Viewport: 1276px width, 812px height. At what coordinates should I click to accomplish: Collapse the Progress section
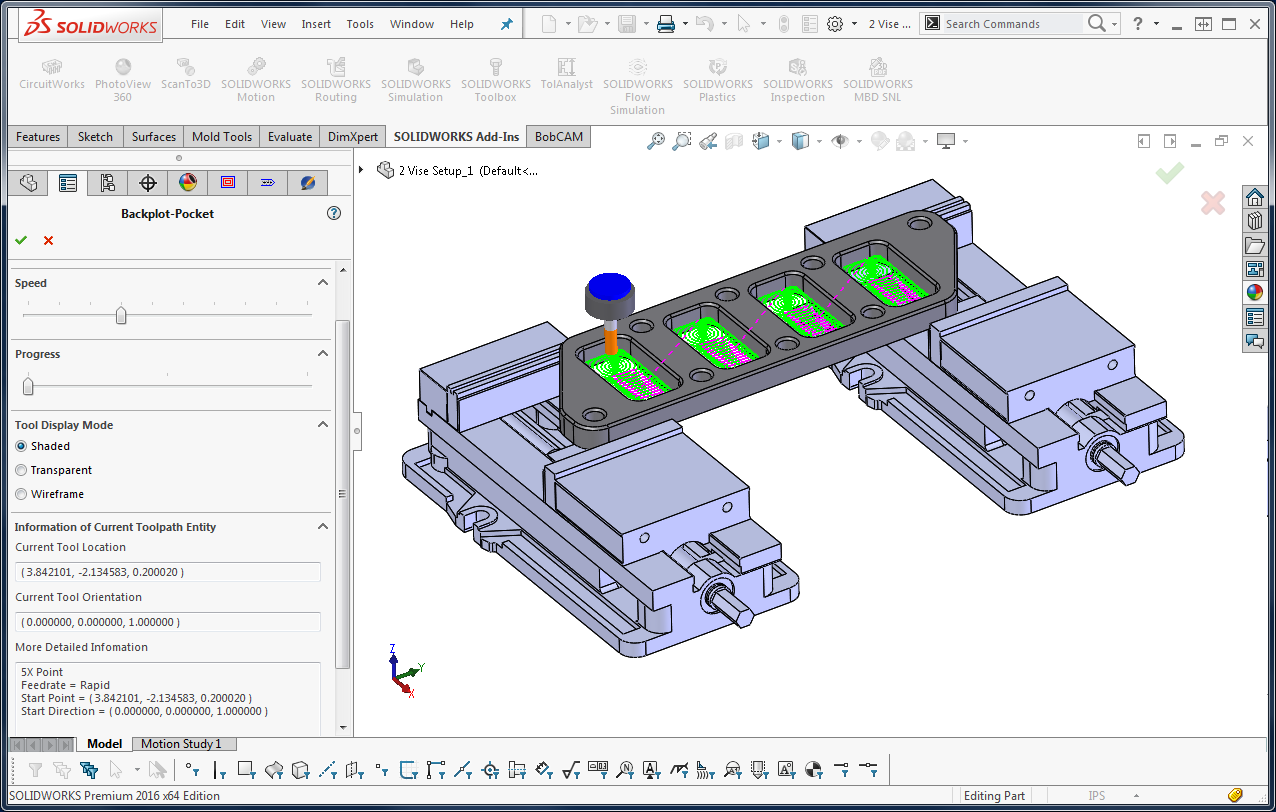coord(323,354)
